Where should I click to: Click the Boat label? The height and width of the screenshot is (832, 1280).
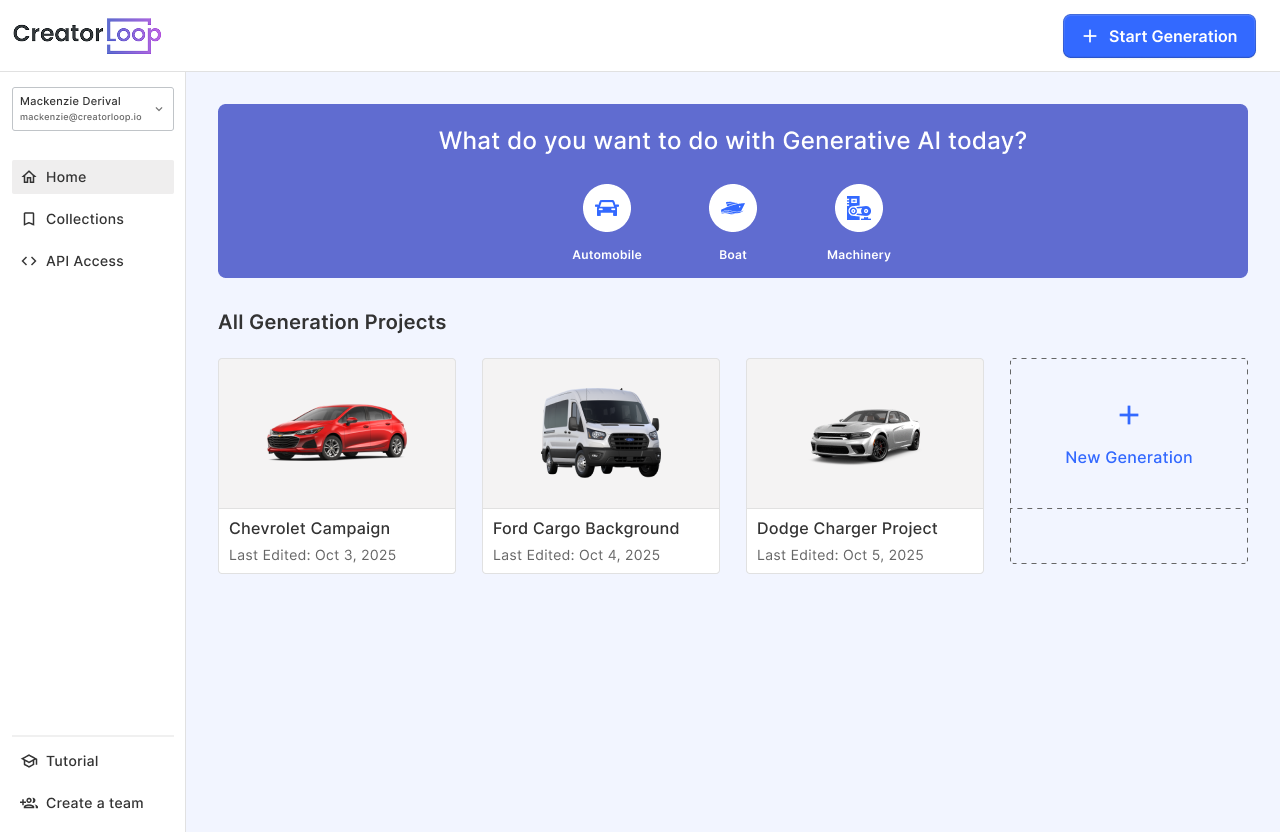click(733, 255)
